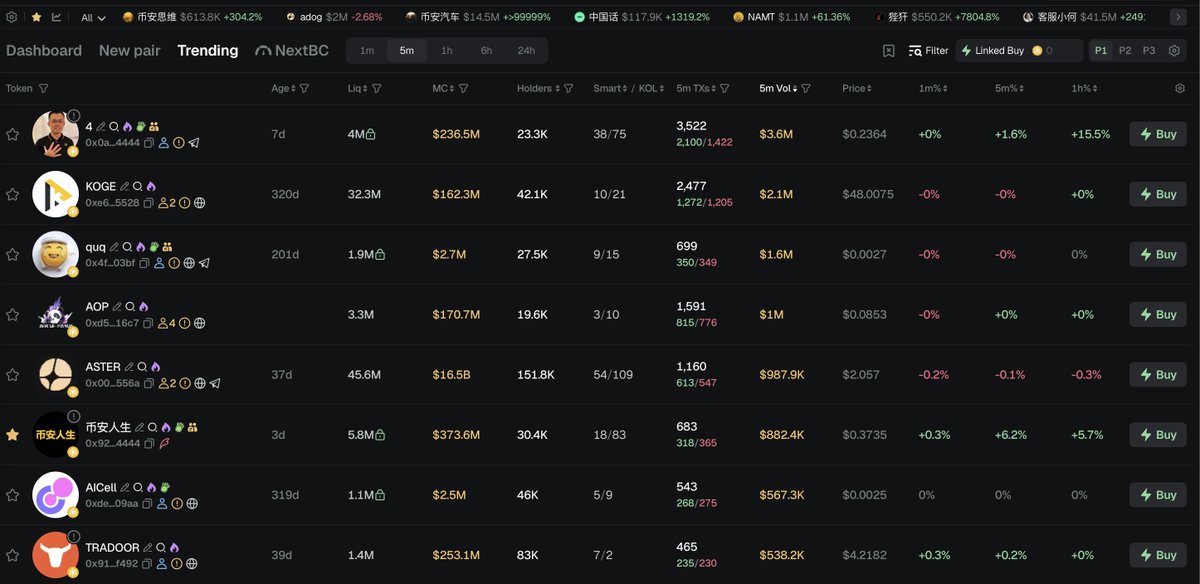
Task: Select the 1h timeframe
Action: tap(446, 50)
